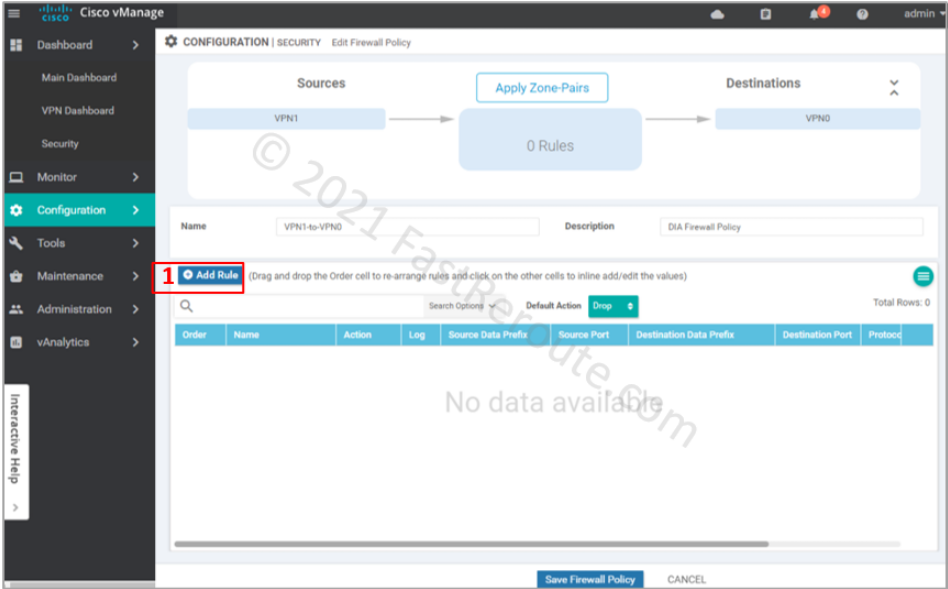Click the green column menu icon
The height and width of the screenshot is (589, 948).
(x=923, y=276)
